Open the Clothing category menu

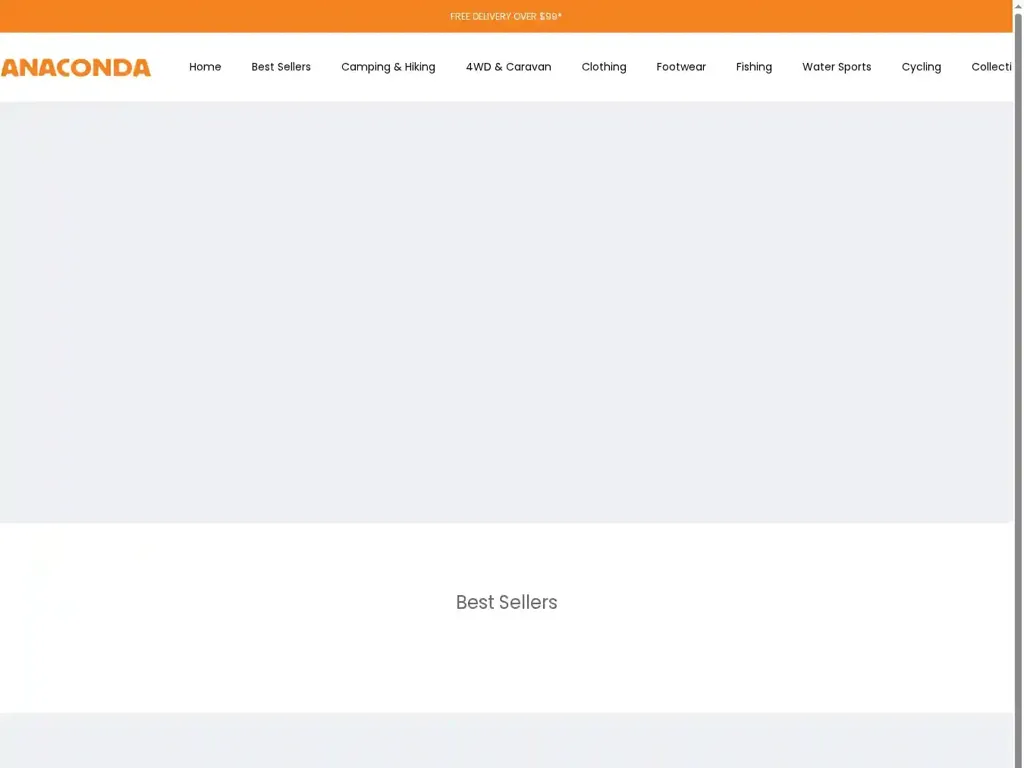pos(603,67)
